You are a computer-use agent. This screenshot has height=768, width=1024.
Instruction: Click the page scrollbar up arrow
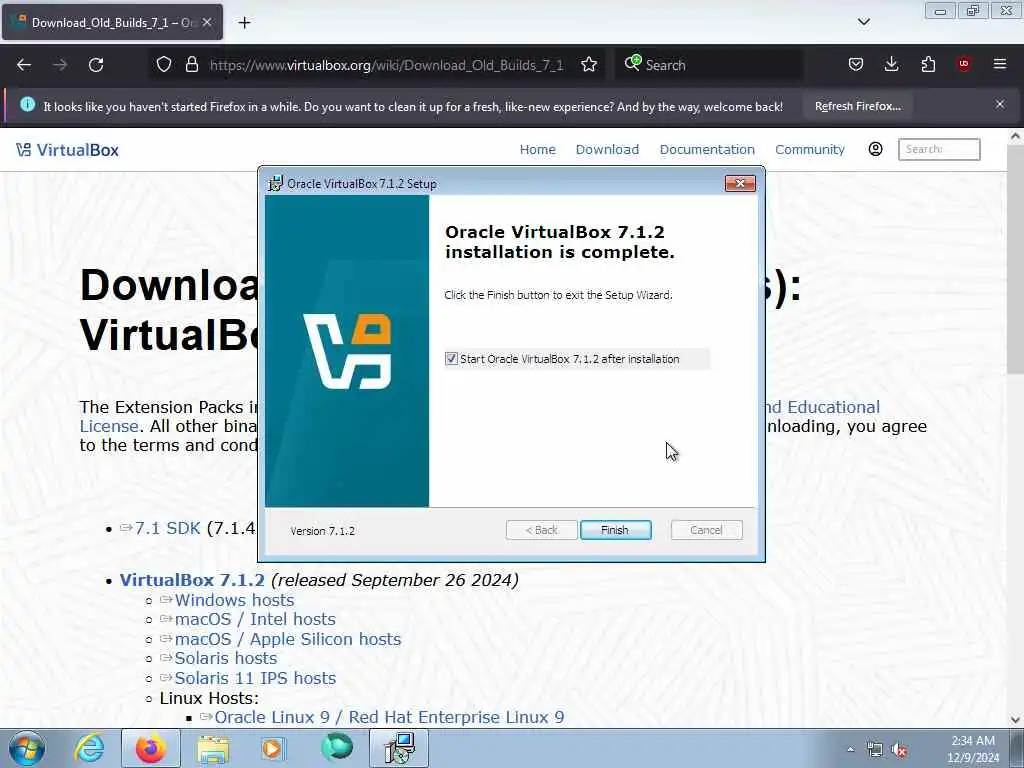click(x=1015, y=136)
